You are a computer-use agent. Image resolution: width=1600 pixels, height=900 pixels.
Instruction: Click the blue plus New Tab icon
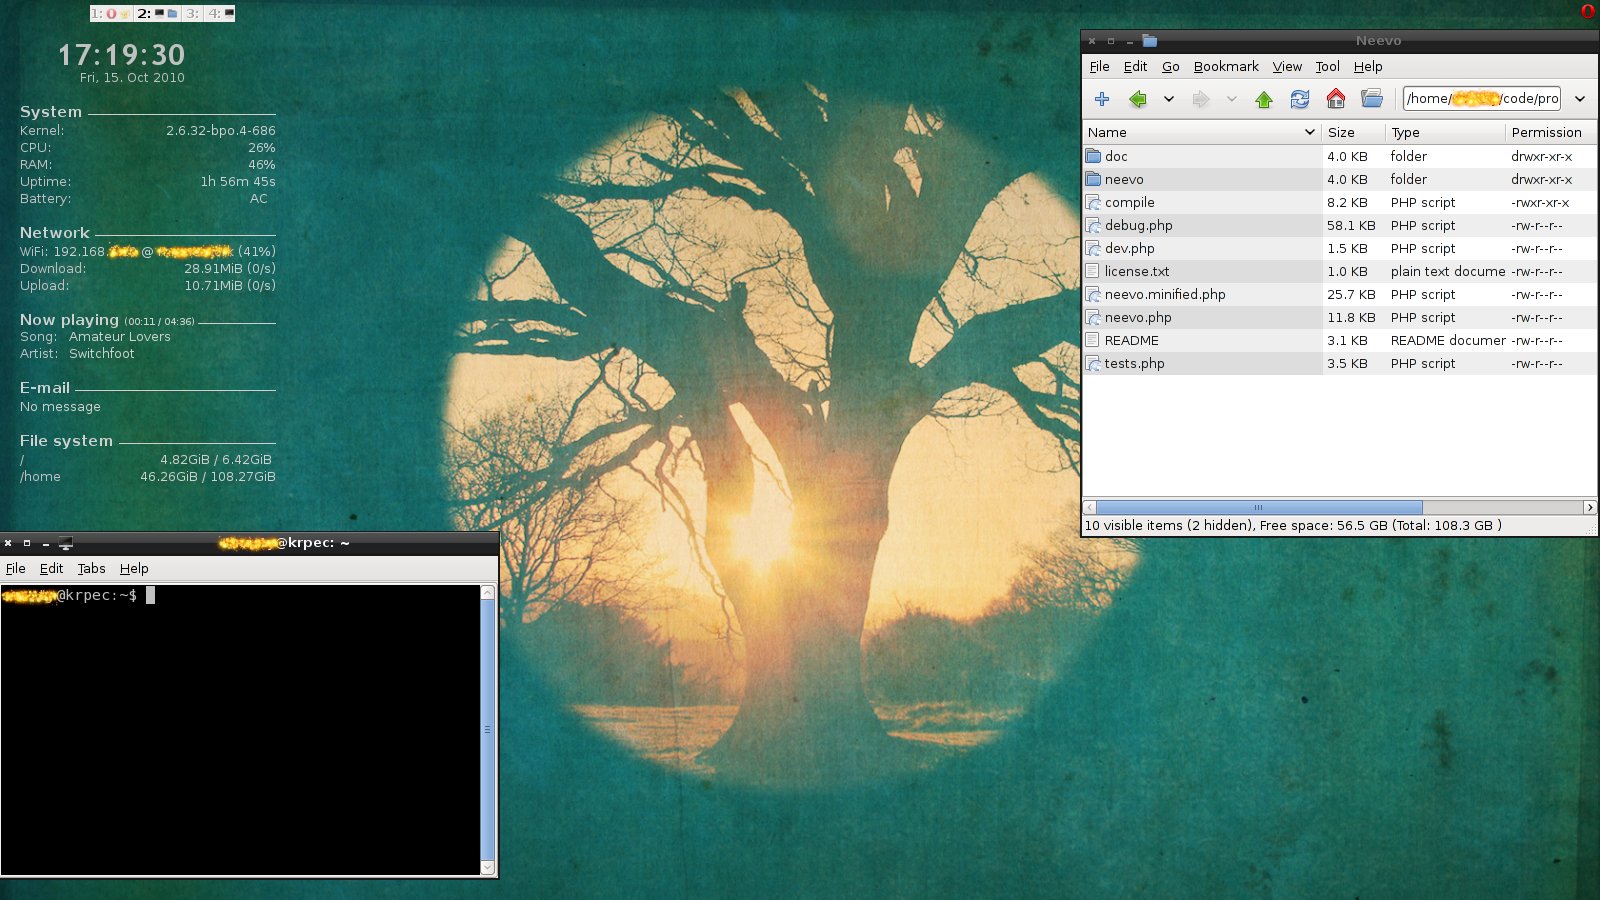(x=1102, y=99)
